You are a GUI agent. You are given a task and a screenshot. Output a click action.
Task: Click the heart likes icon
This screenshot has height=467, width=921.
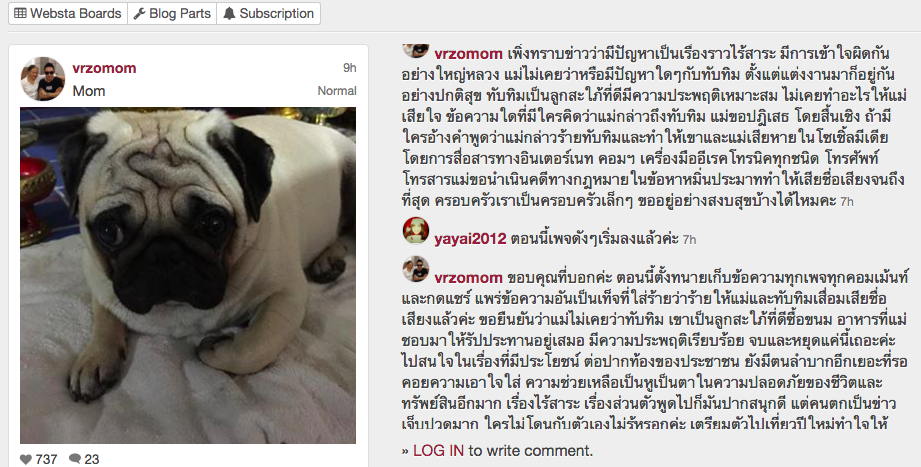(26, 459)
